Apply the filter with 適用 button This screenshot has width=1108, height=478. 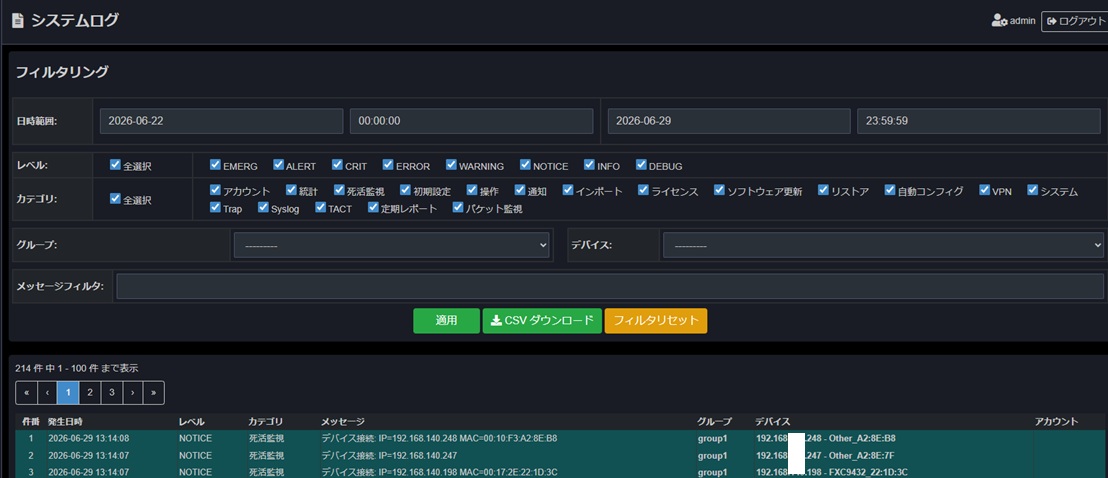[447, 320]
